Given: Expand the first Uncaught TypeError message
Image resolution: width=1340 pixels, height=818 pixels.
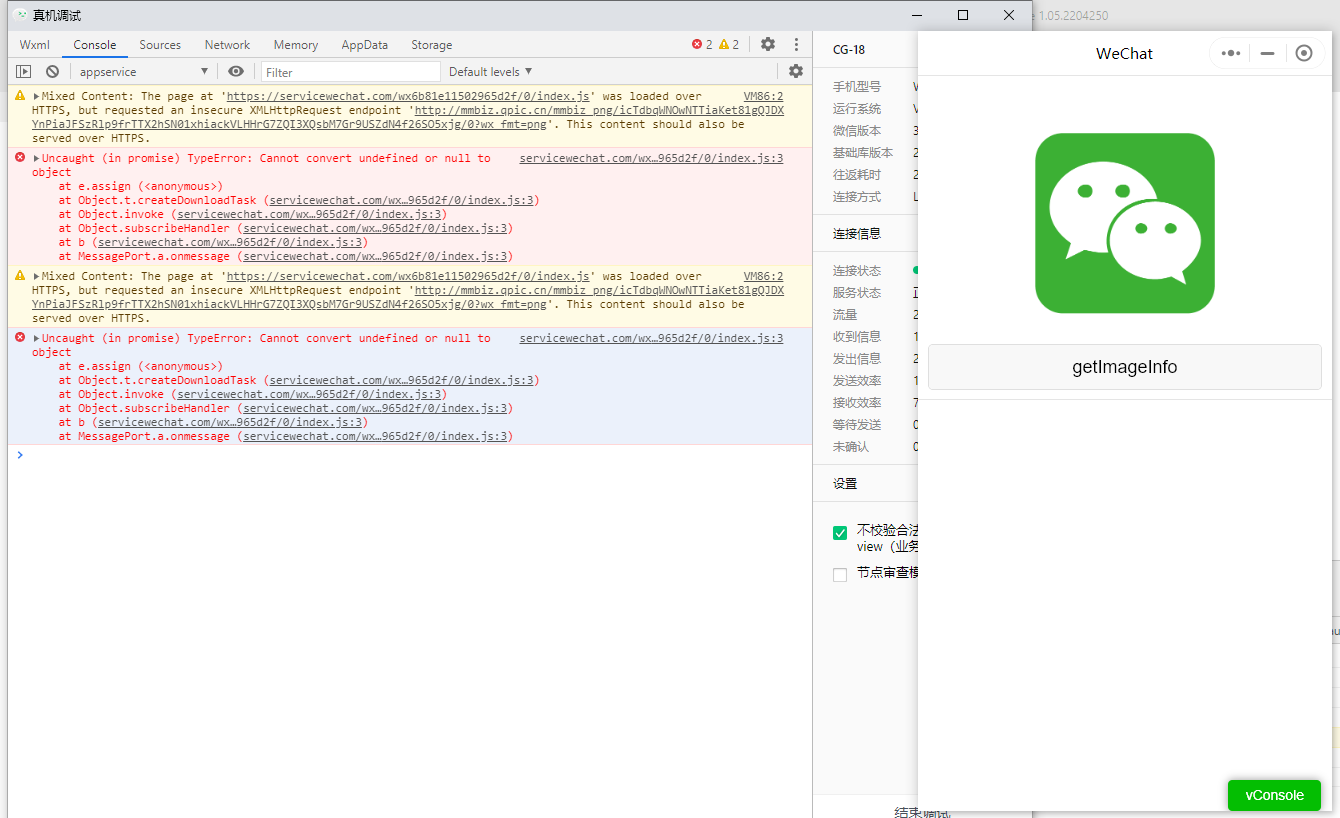Looking at the screenshot, I should click(x=37, y=159).
